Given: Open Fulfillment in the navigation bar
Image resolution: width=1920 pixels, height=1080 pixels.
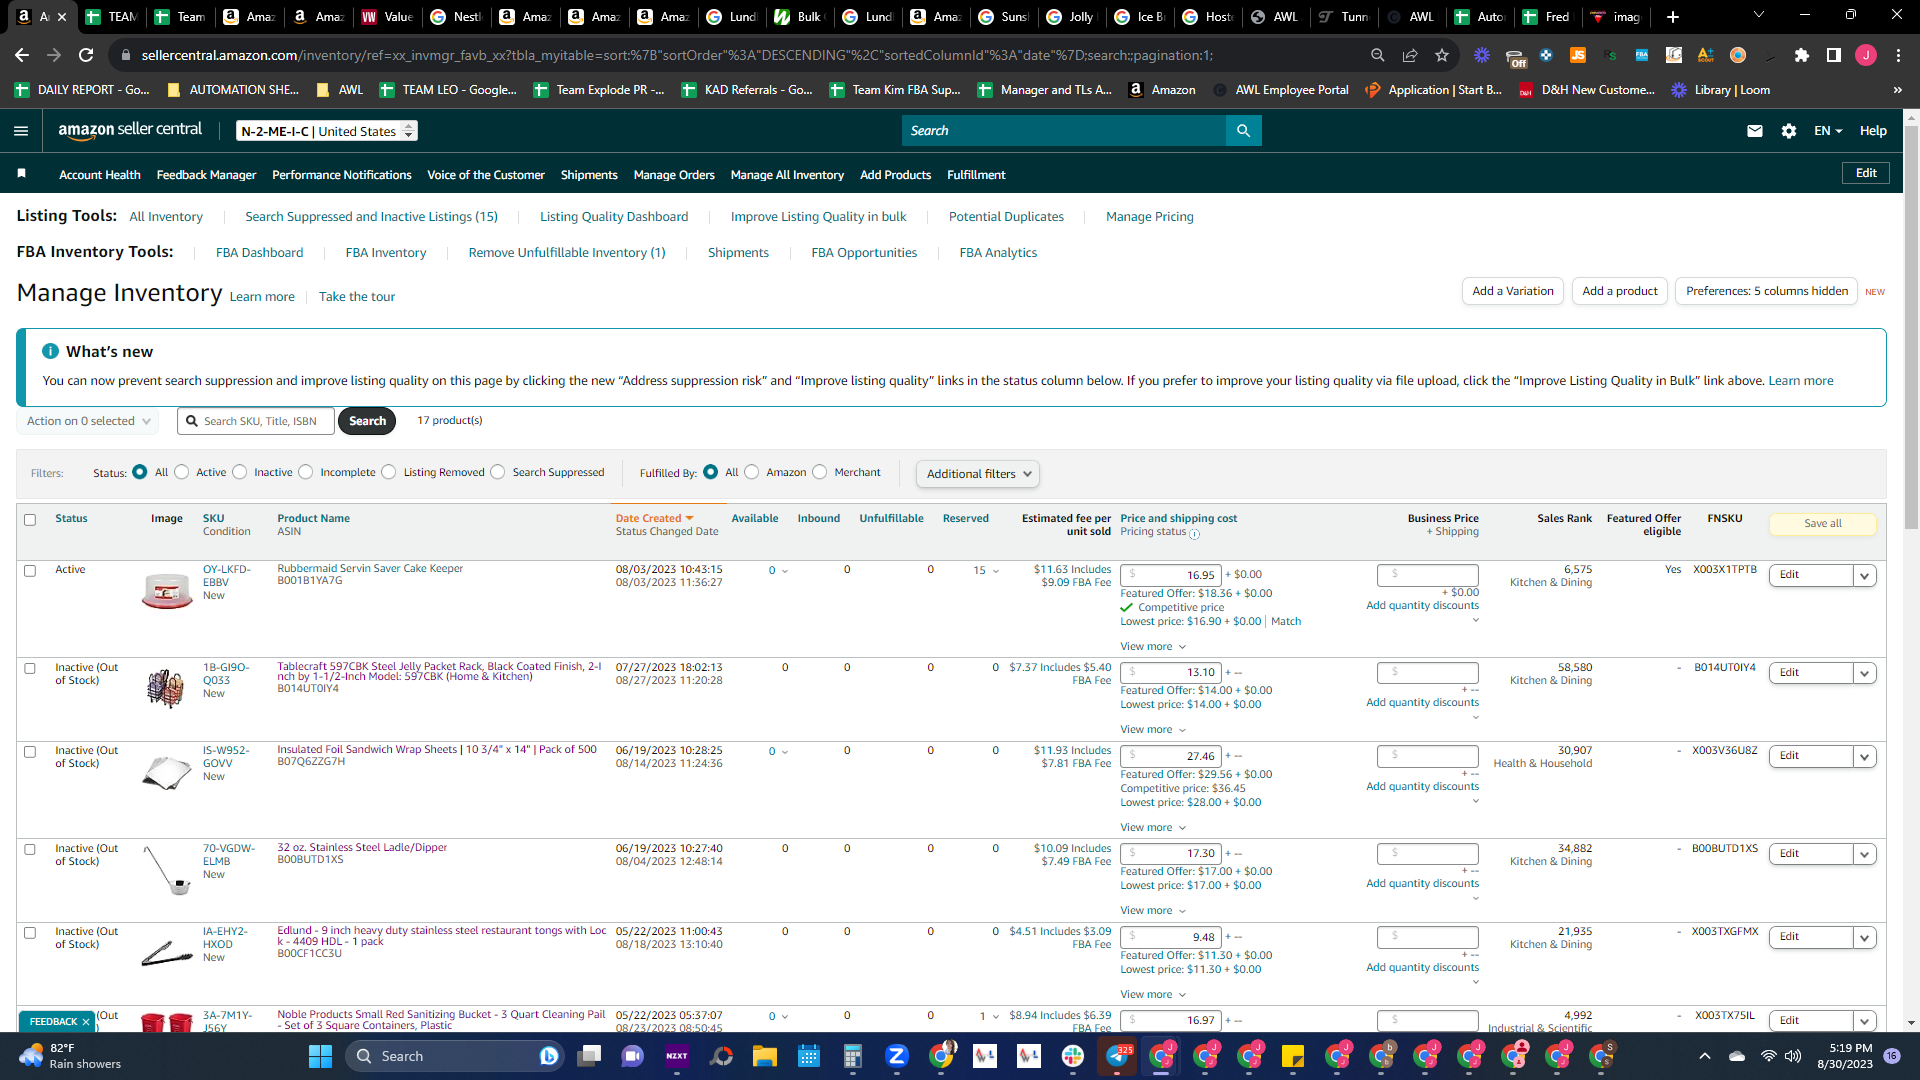Looking at the screenshot, I should tap(976, 175).
